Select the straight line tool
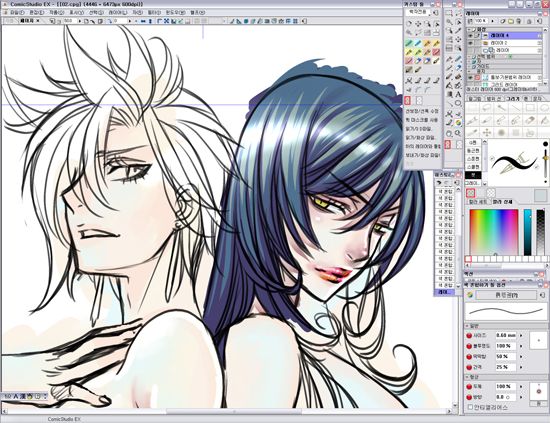The width and height of the screenshot is (550, 423). 449,104
